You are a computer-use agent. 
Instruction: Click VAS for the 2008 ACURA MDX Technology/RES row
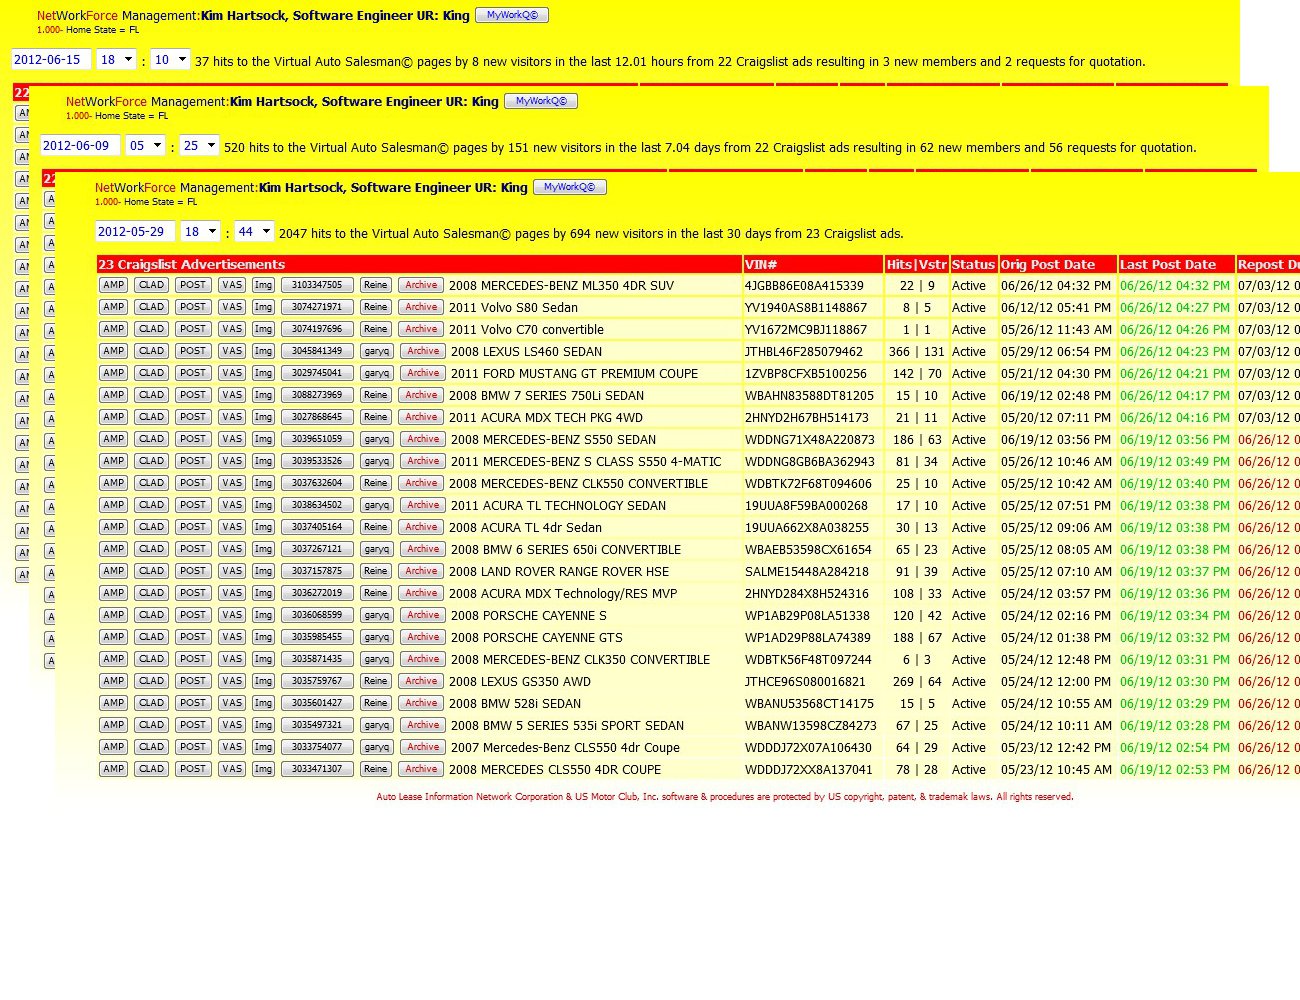point(232,593)
